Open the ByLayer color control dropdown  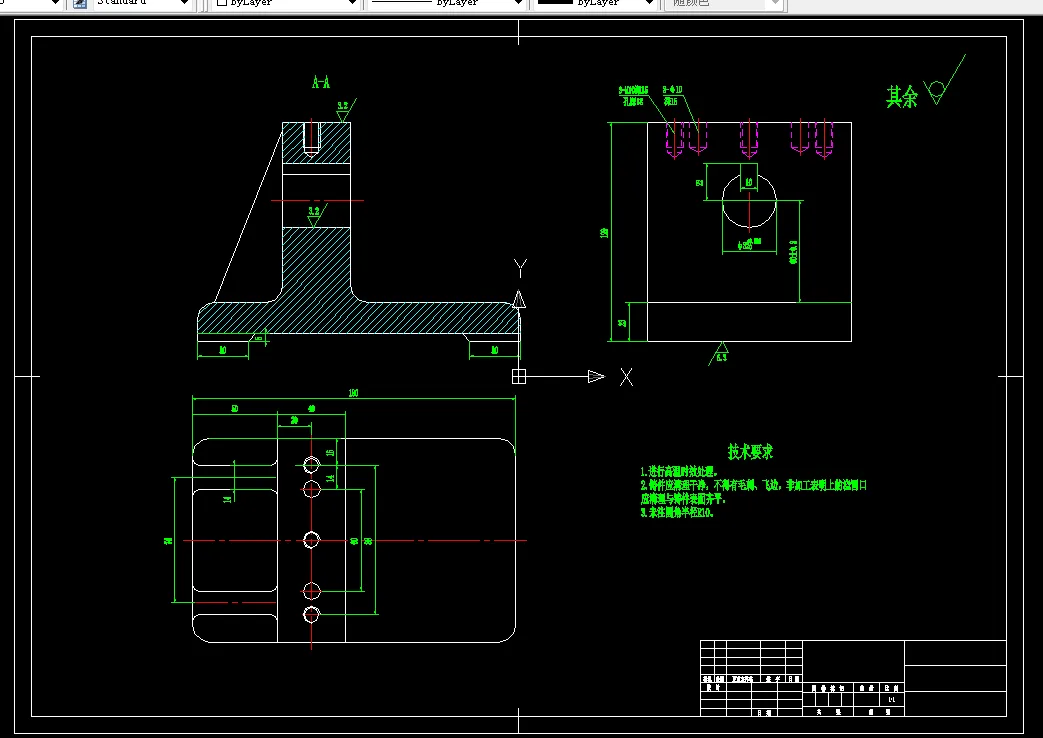(x=287, y=3)
